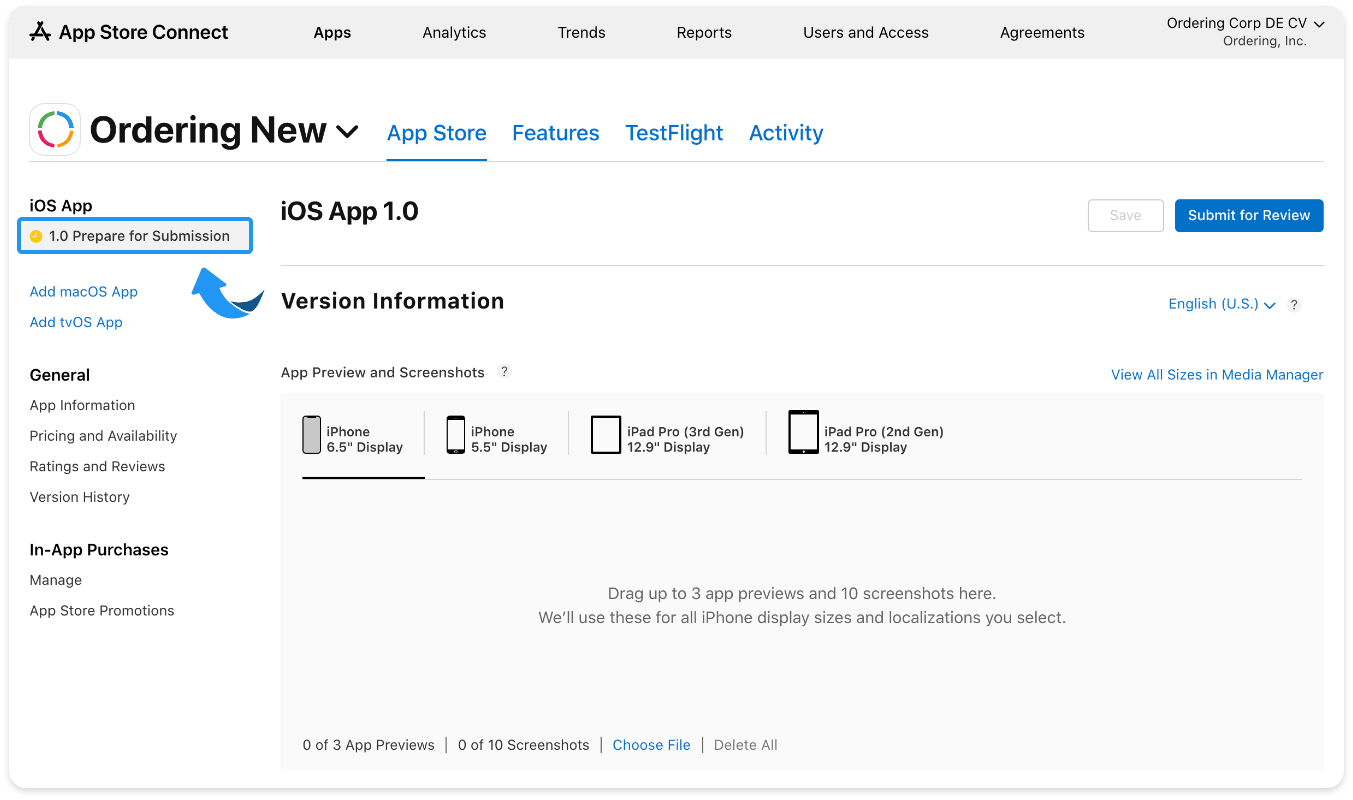The height and width of the screenshot is (800, 1353).
Task: Switch to the Features tab
Action: pos(556,133)
